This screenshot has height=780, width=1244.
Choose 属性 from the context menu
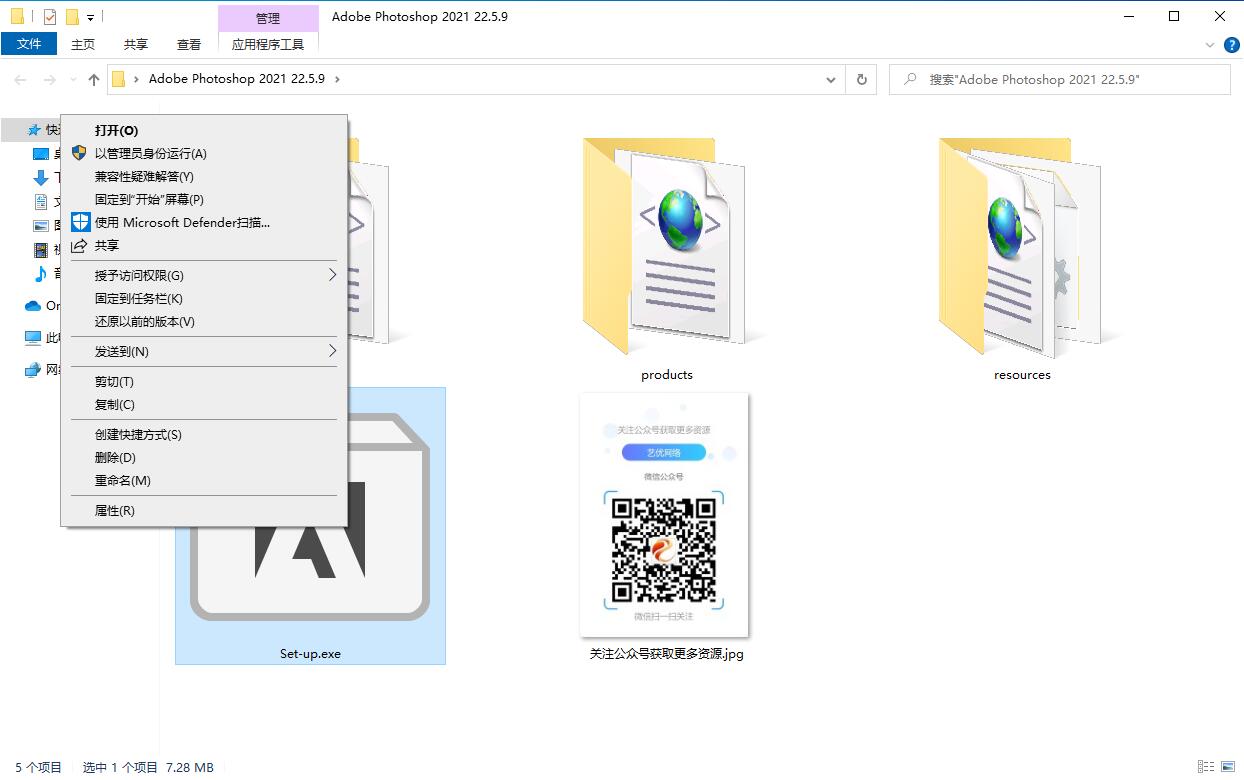coord(116,510)
